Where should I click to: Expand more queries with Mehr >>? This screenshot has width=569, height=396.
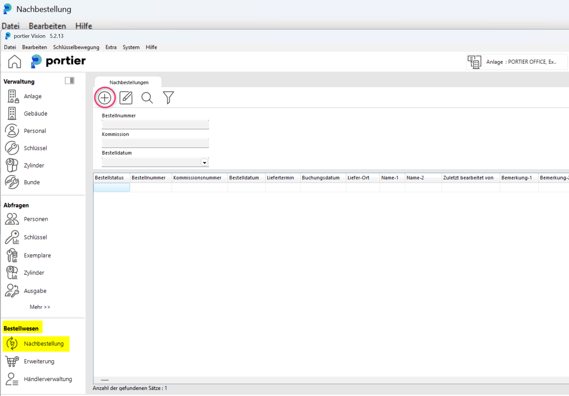pos(40,307)
